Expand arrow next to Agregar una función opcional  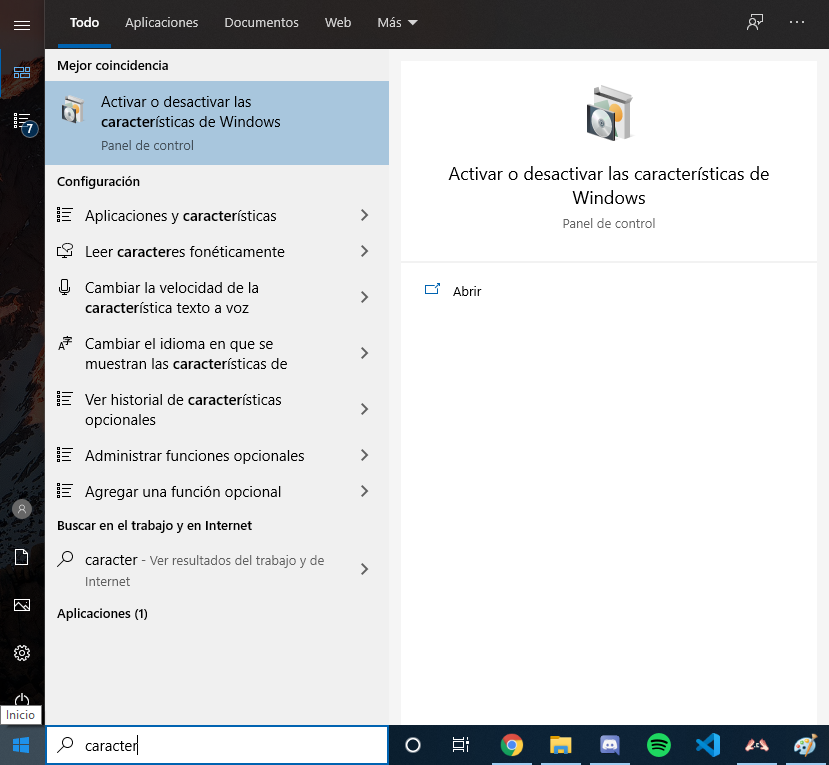364,492
